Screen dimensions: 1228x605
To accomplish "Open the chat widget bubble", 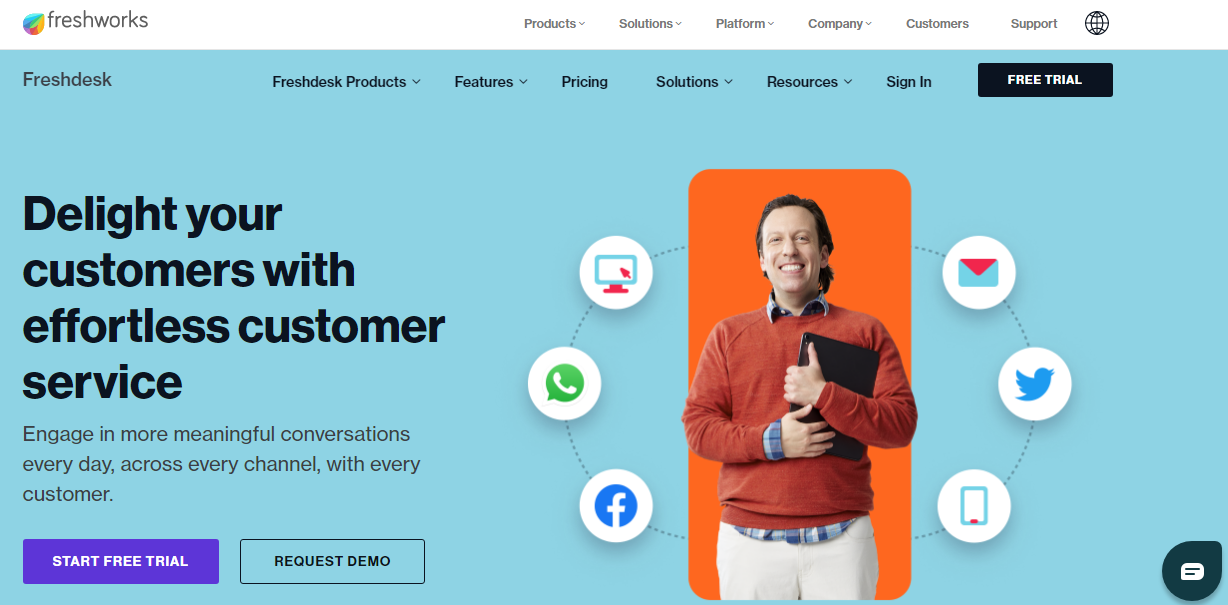I will (1192, 571).
